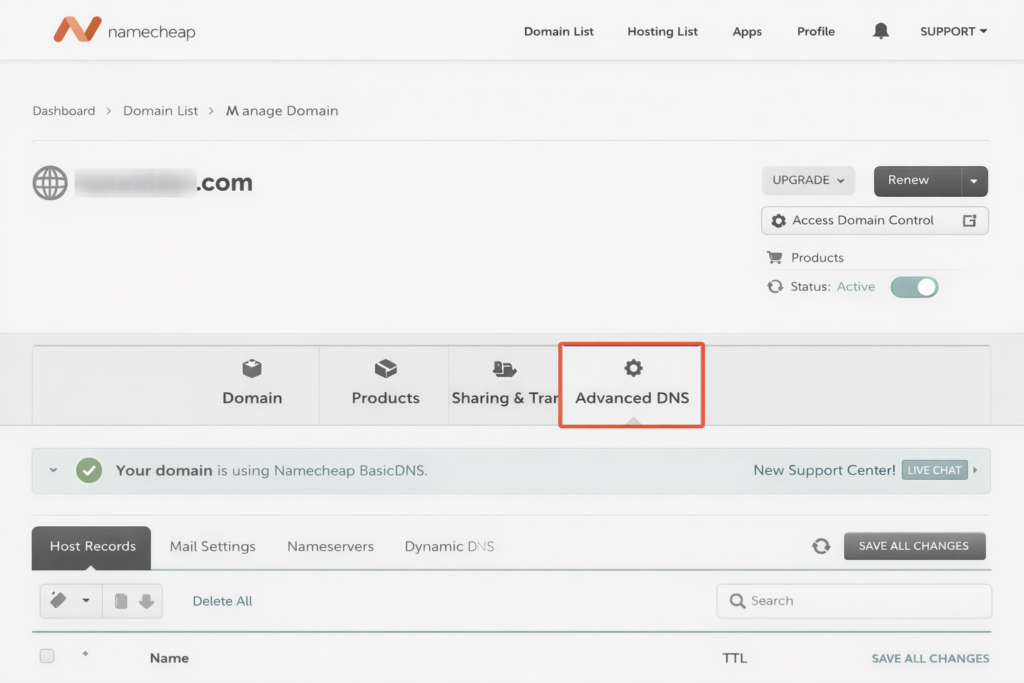This screenshot has width=1024, height=683.
Task: Click the notification bell icon
Action: (x=880, y=31)
